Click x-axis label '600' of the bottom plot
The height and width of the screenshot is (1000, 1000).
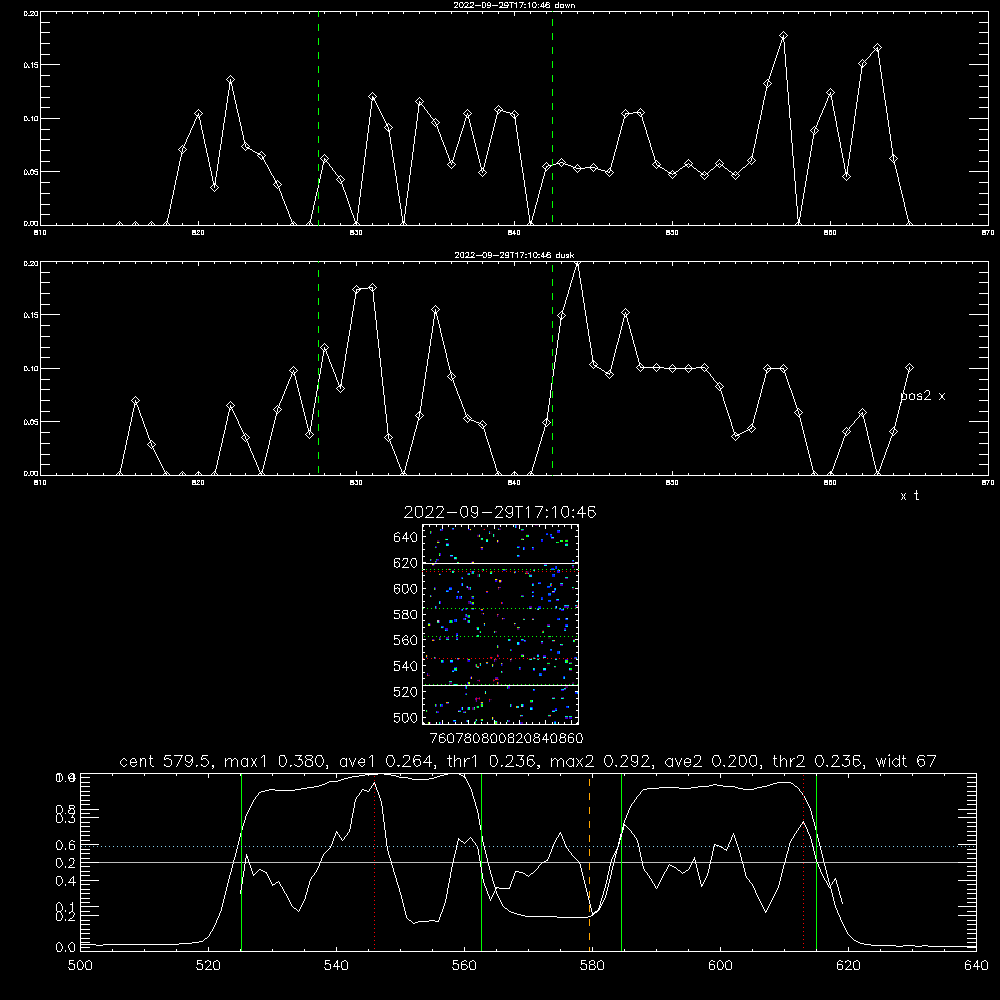[x=721, y=966]
